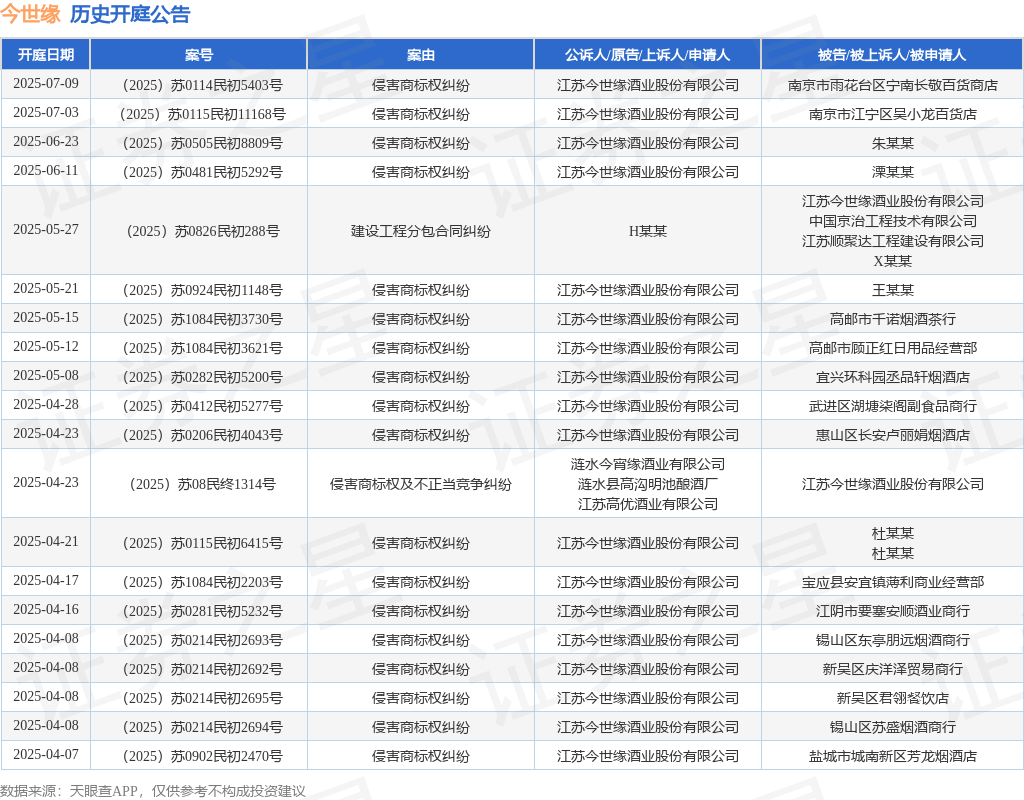The image size is (1024, 800).
Task: Click case number 苏0114民初5403号
Action: click(202, 85)
